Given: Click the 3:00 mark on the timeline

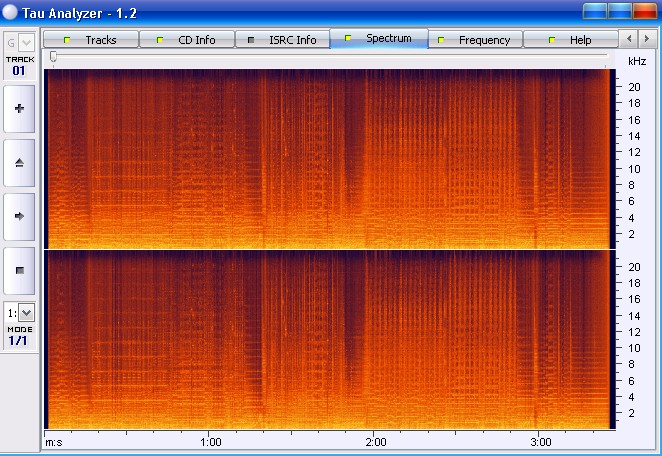Looking at the screenshot, I should pyautogui.click(x=541, y=442).
